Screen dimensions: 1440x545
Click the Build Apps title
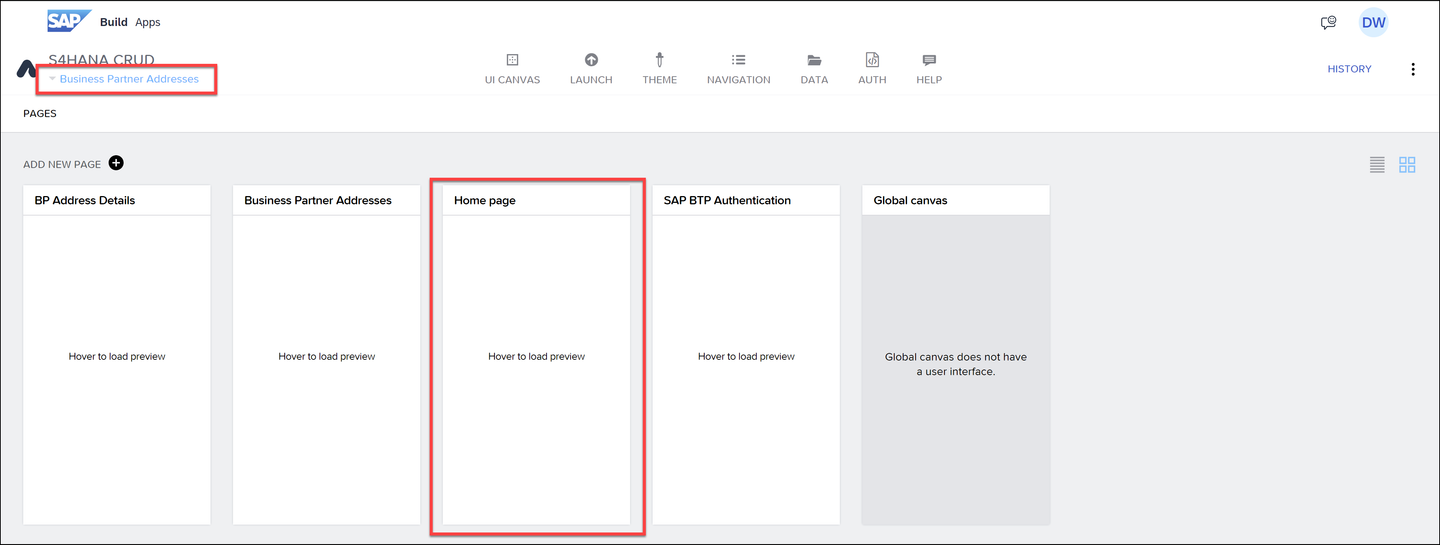pyautogui.click(x=130, y=22)
